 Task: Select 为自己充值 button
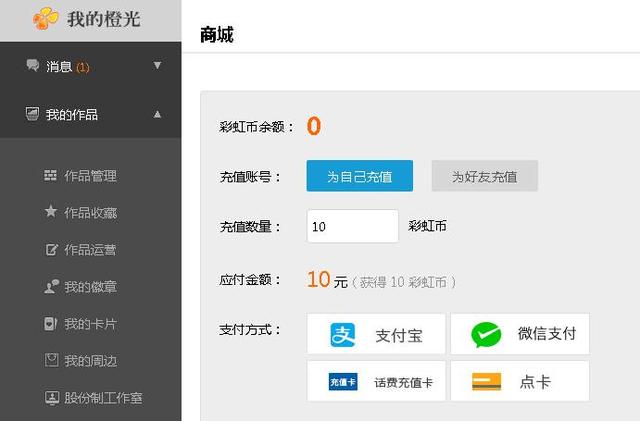click(x=360, y=176)
